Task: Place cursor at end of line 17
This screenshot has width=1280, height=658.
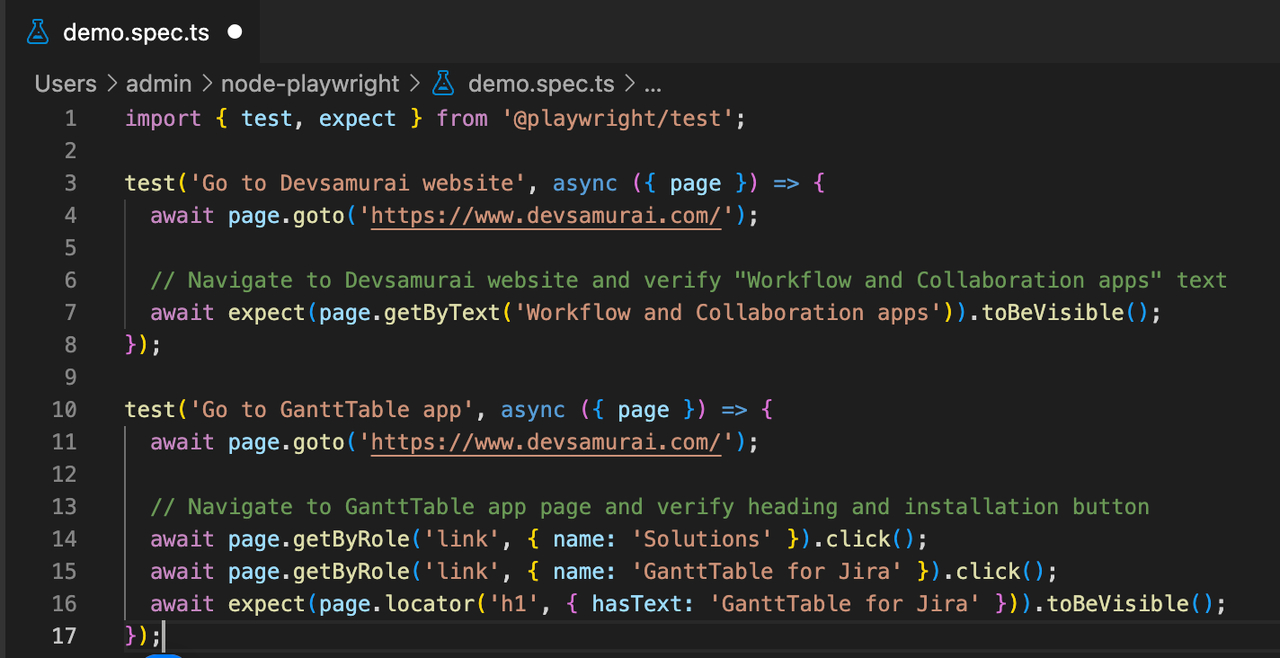Action: (163, 636)
